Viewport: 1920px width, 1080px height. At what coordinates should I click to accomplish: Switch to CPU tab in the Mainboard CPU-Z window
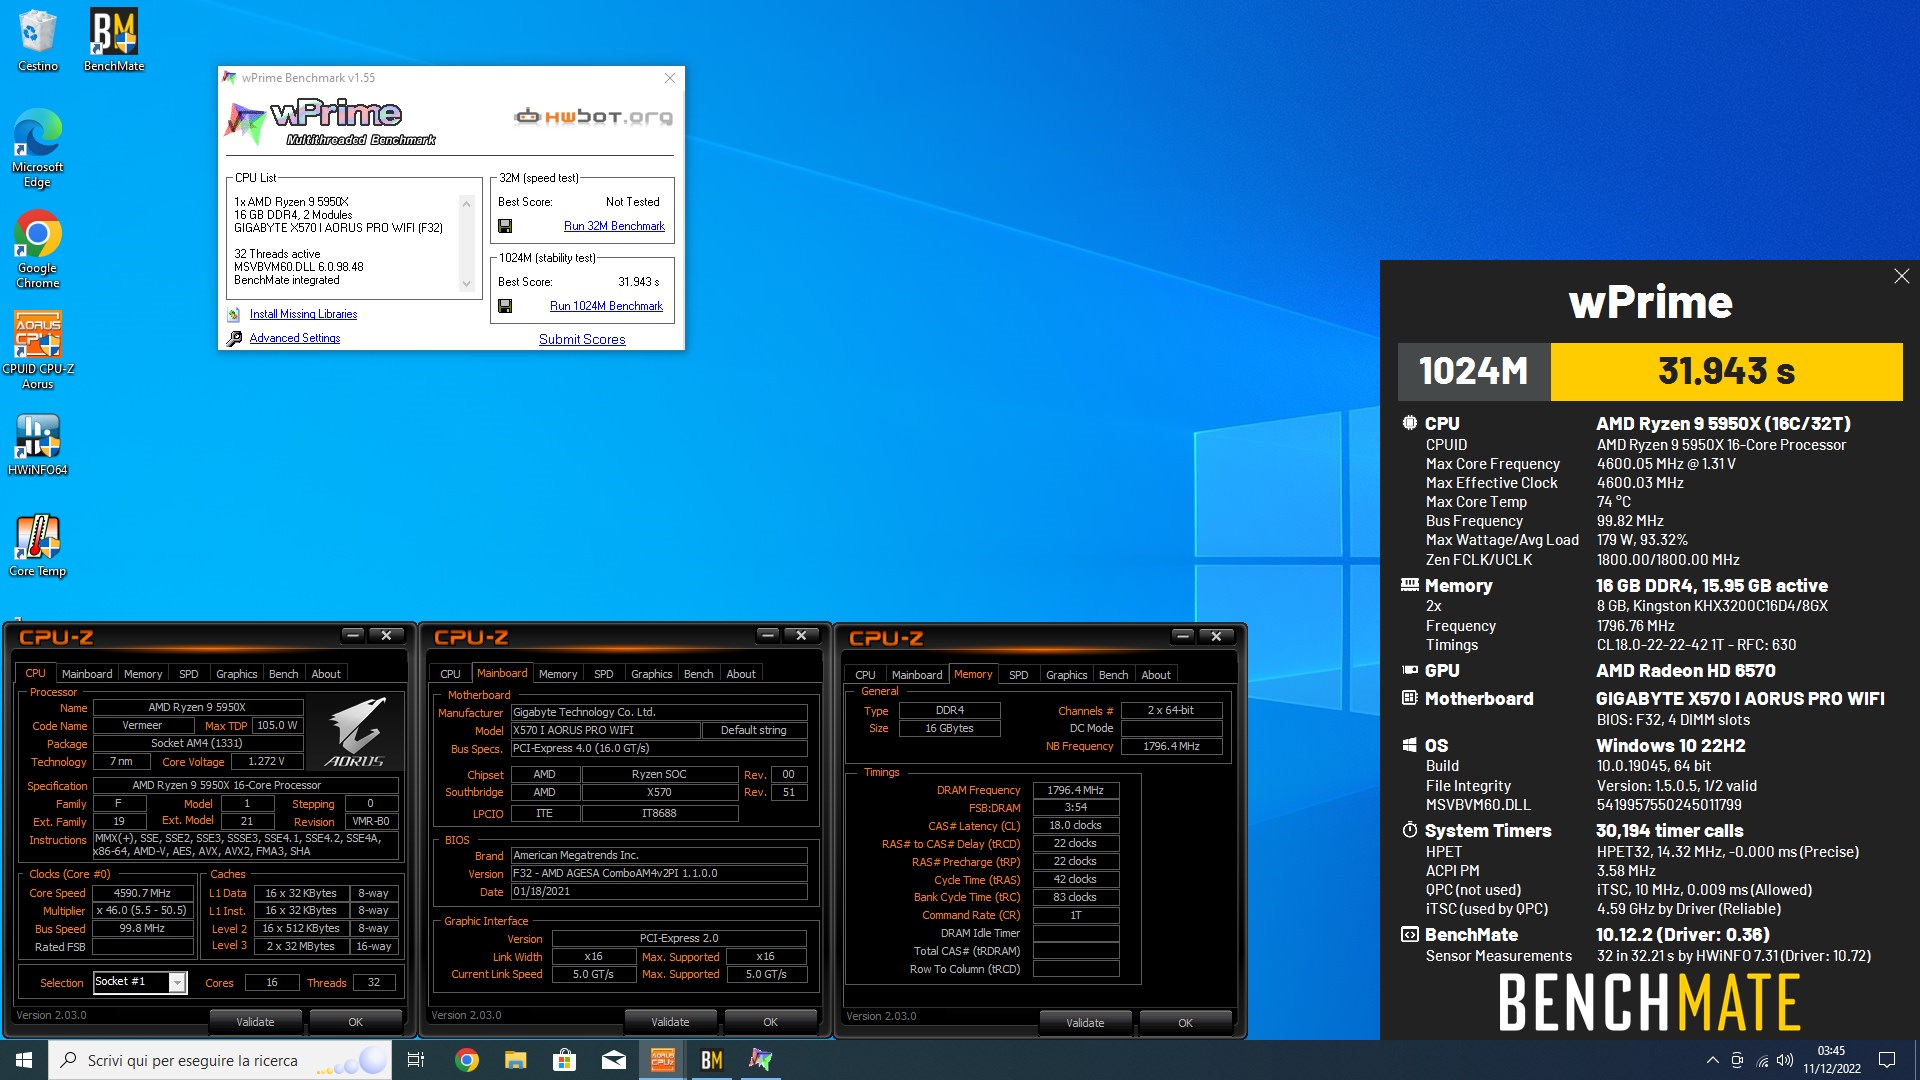click(x=451, y=674)
